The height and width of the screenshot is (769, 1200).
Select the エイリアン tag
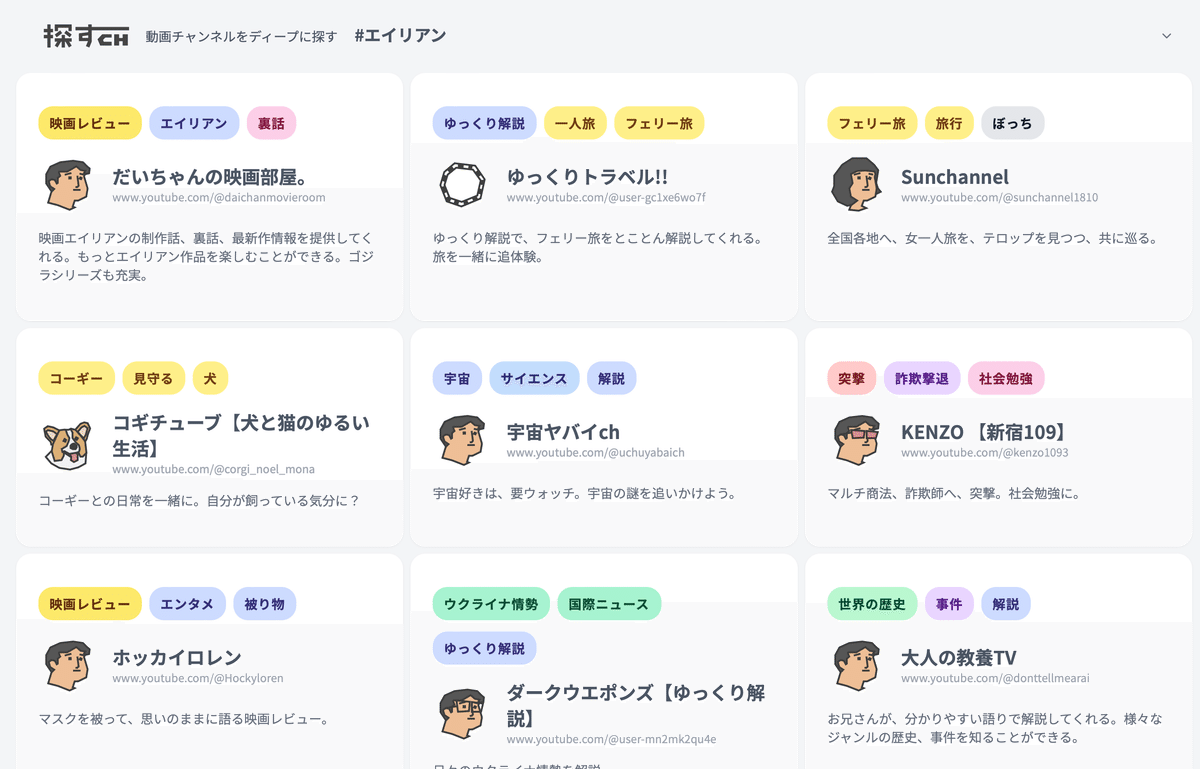[194, 123]
